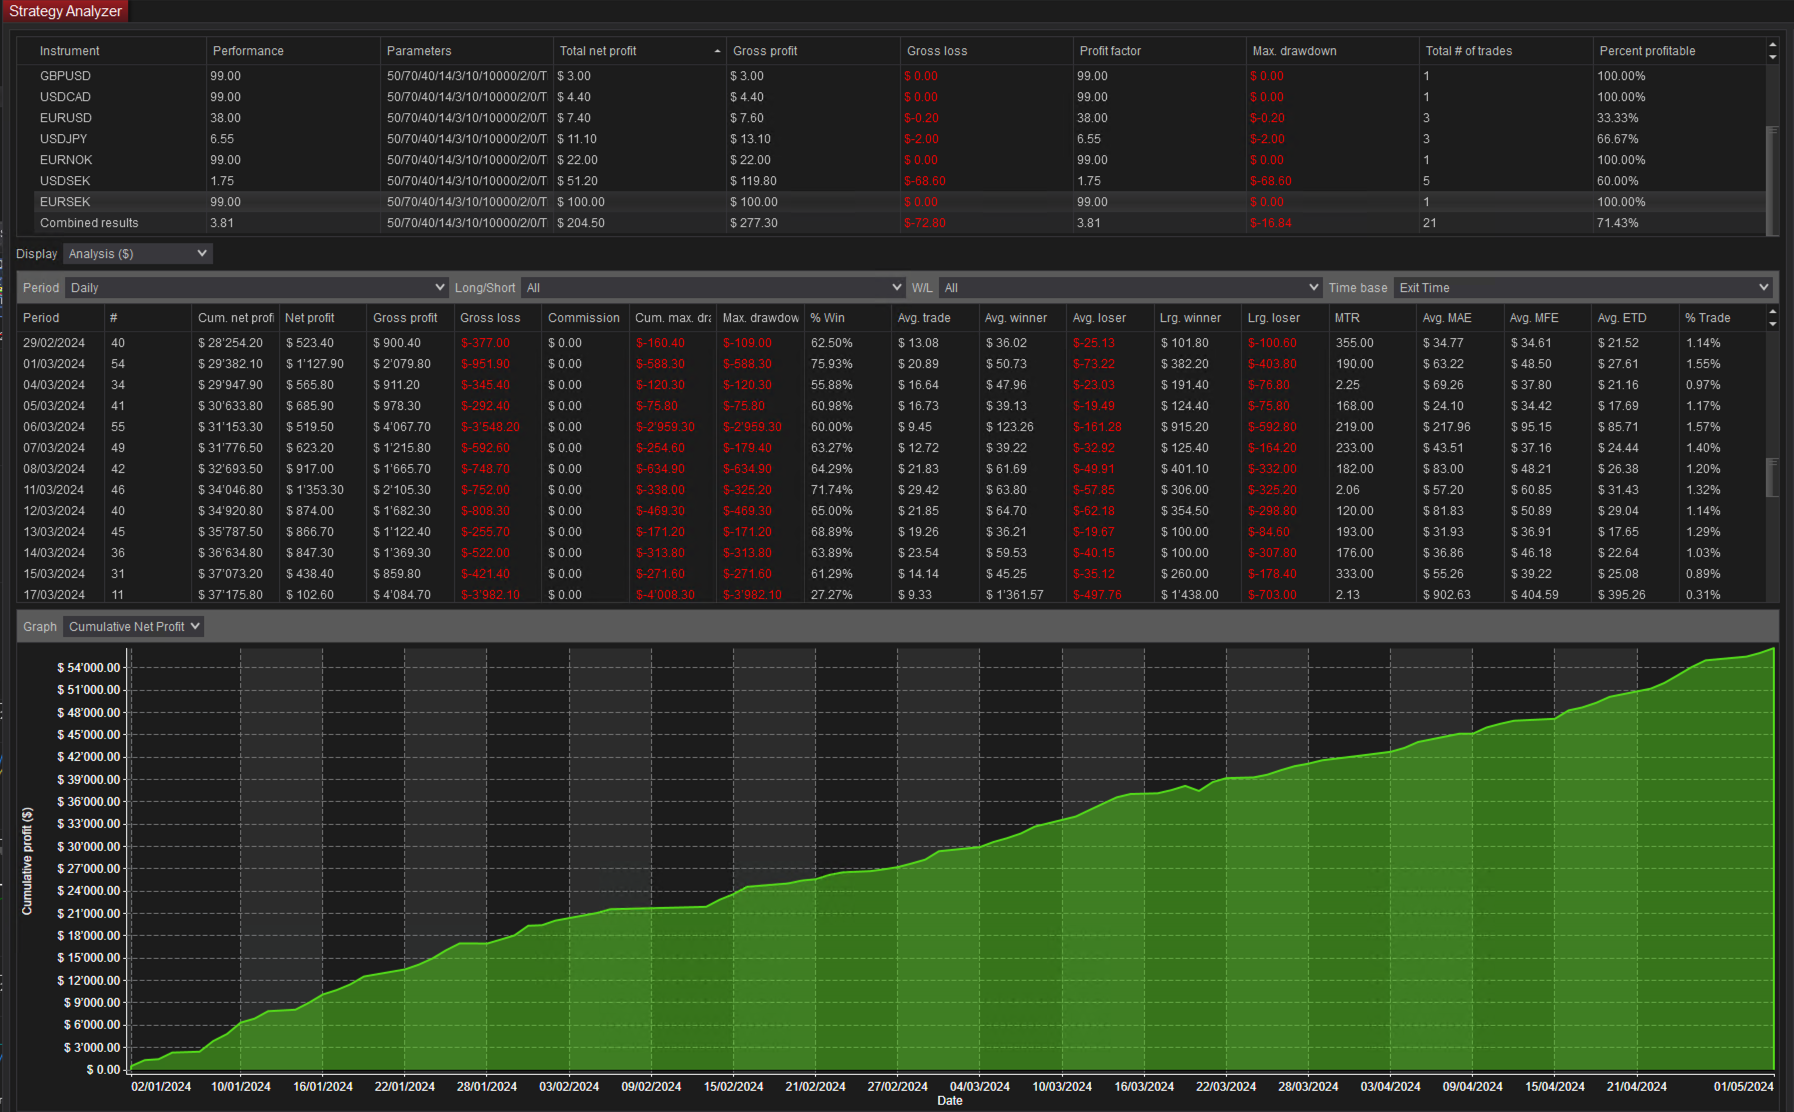
Task: Click the sort arrow on Total net profit
Action: tap(717, 51)
